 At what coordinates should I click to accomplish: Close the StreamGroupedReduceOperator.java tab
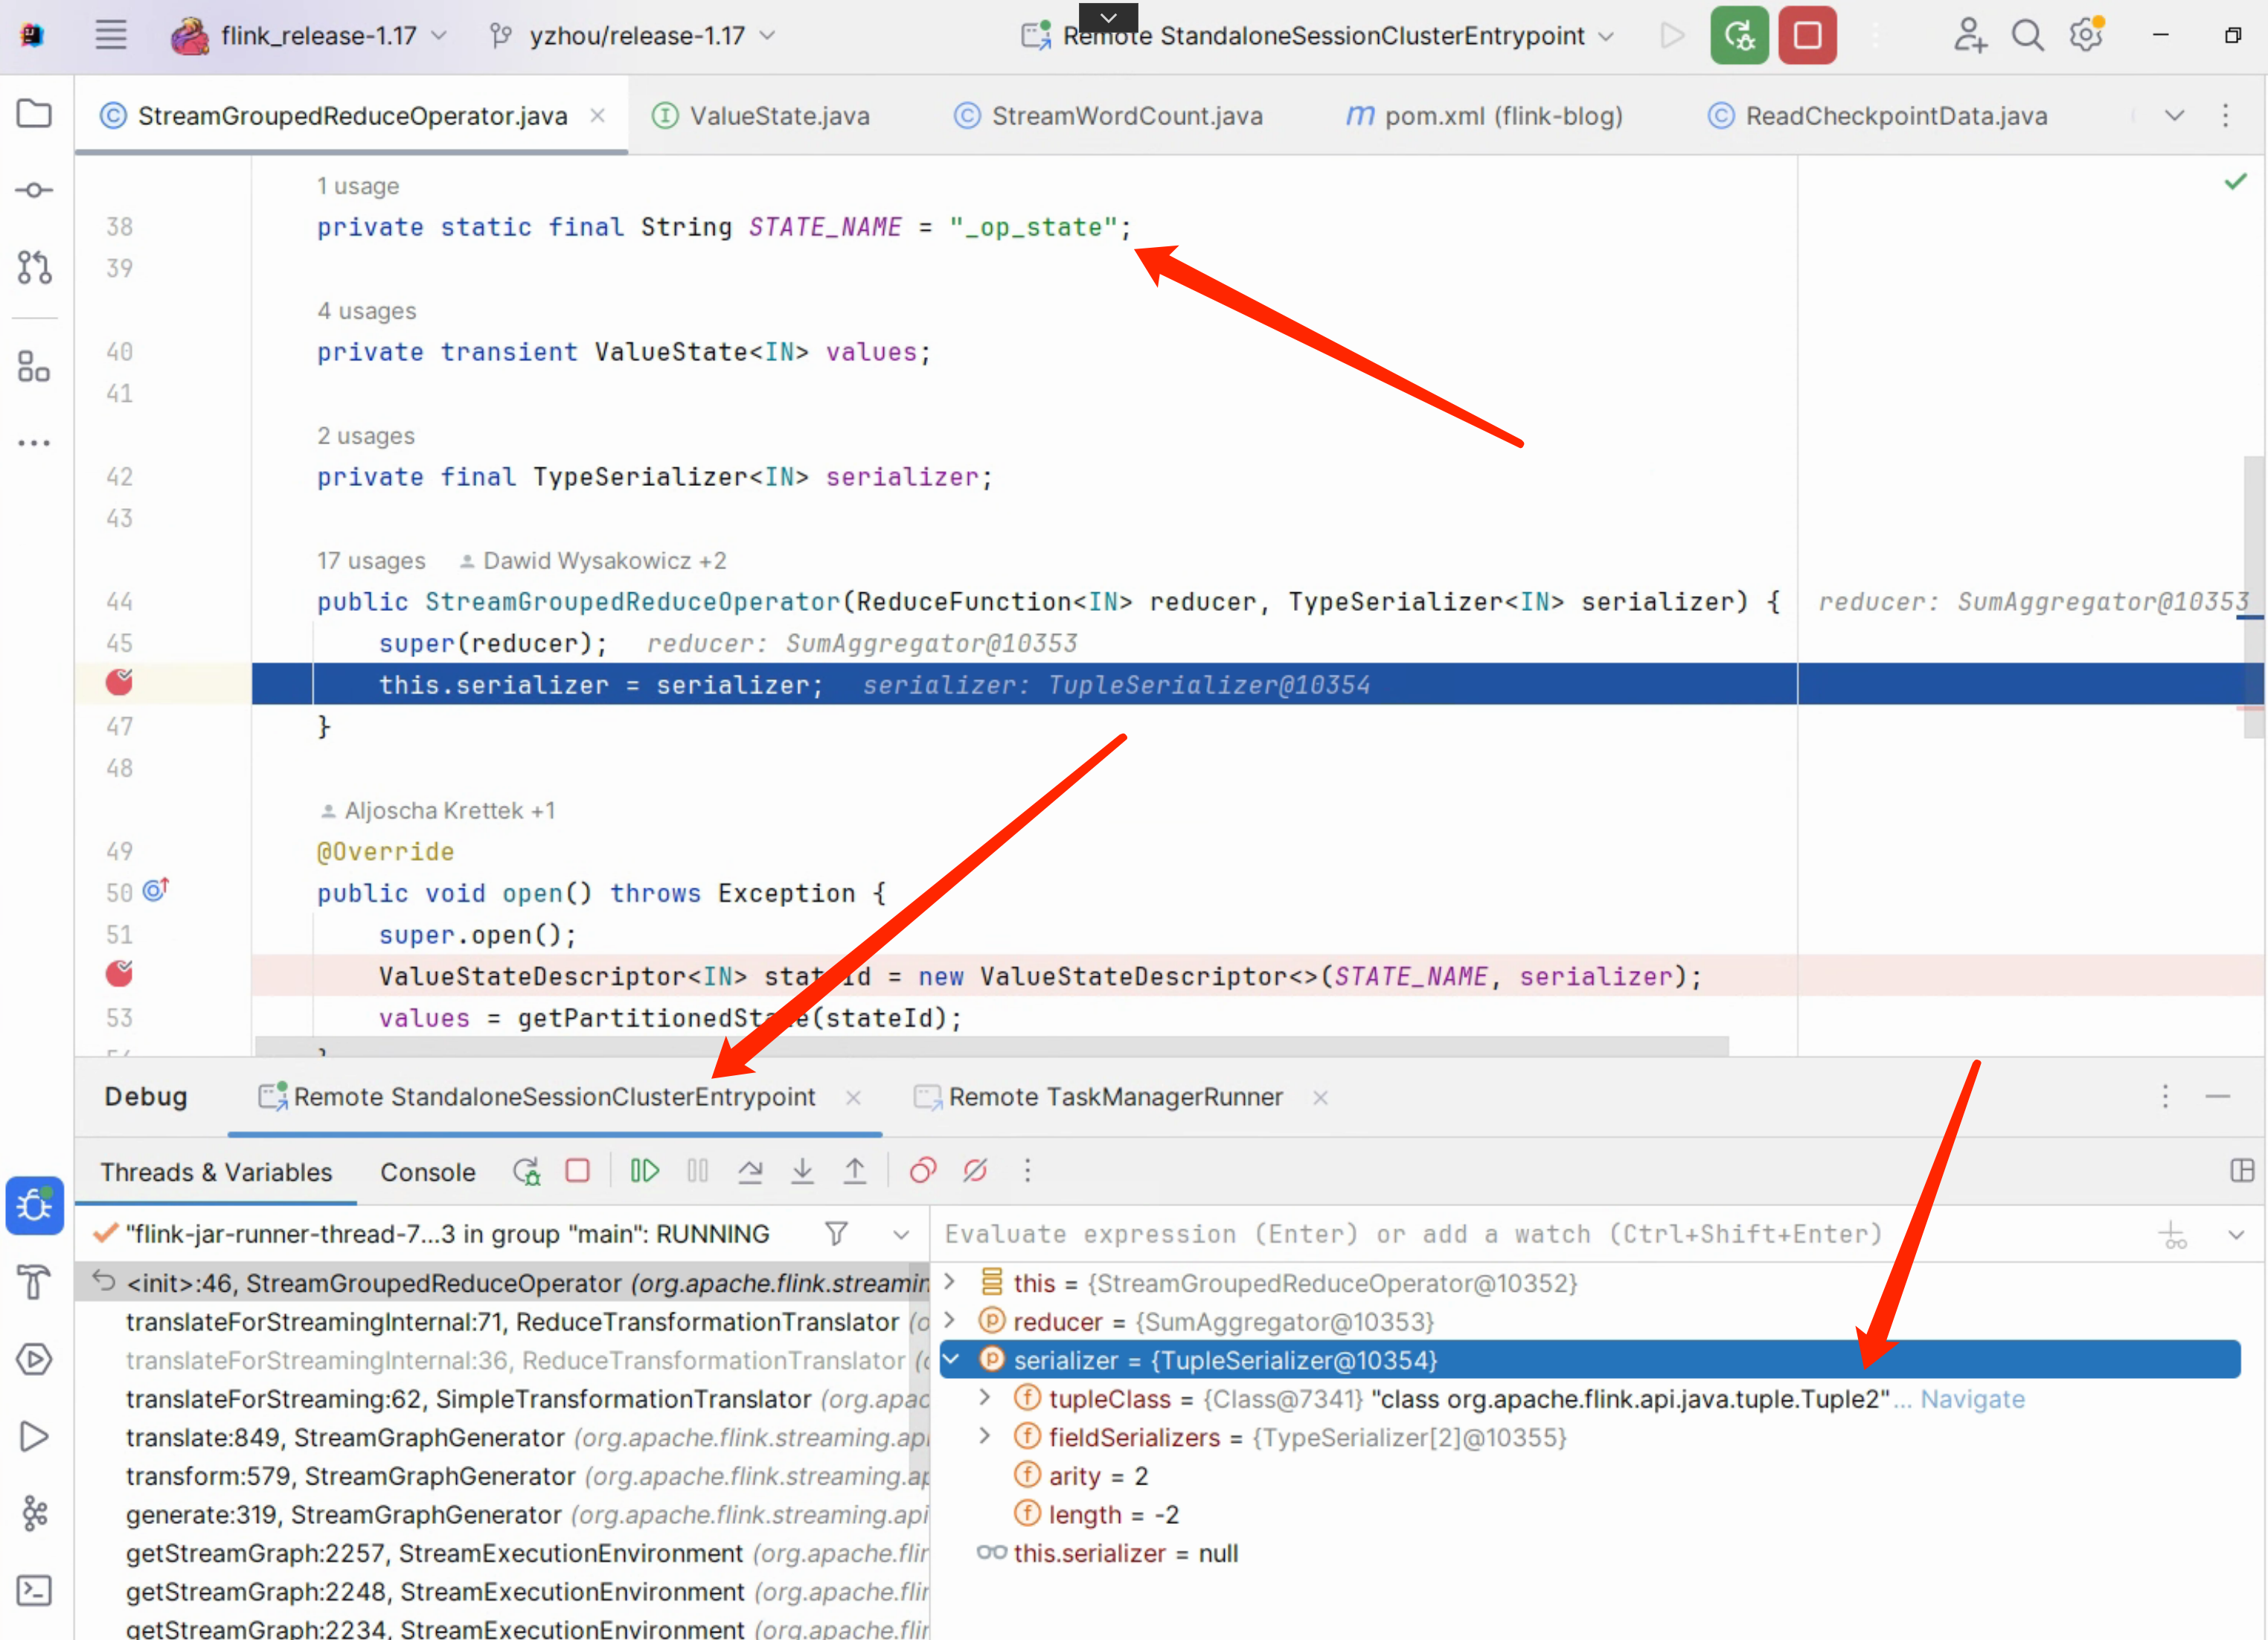coord(597,115)
